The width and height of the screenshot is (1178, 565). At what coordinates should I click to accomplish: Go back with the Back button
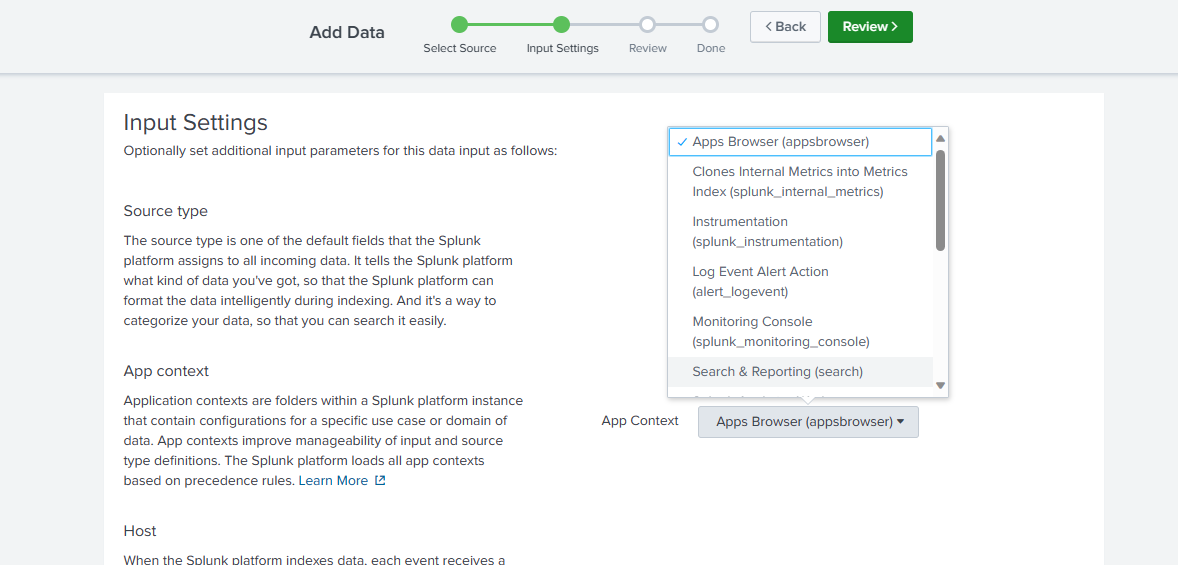(x=785, y=27)
